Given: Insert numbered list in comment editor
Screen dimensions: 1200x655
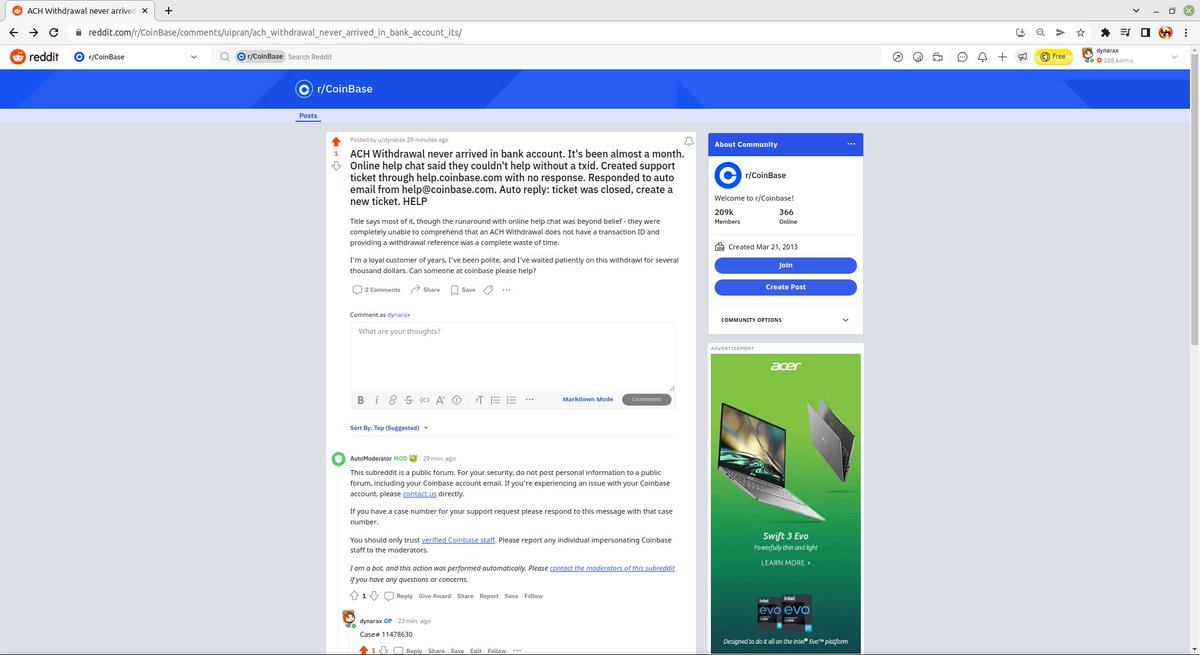Looking at the screenshot, I should point(511,400).
